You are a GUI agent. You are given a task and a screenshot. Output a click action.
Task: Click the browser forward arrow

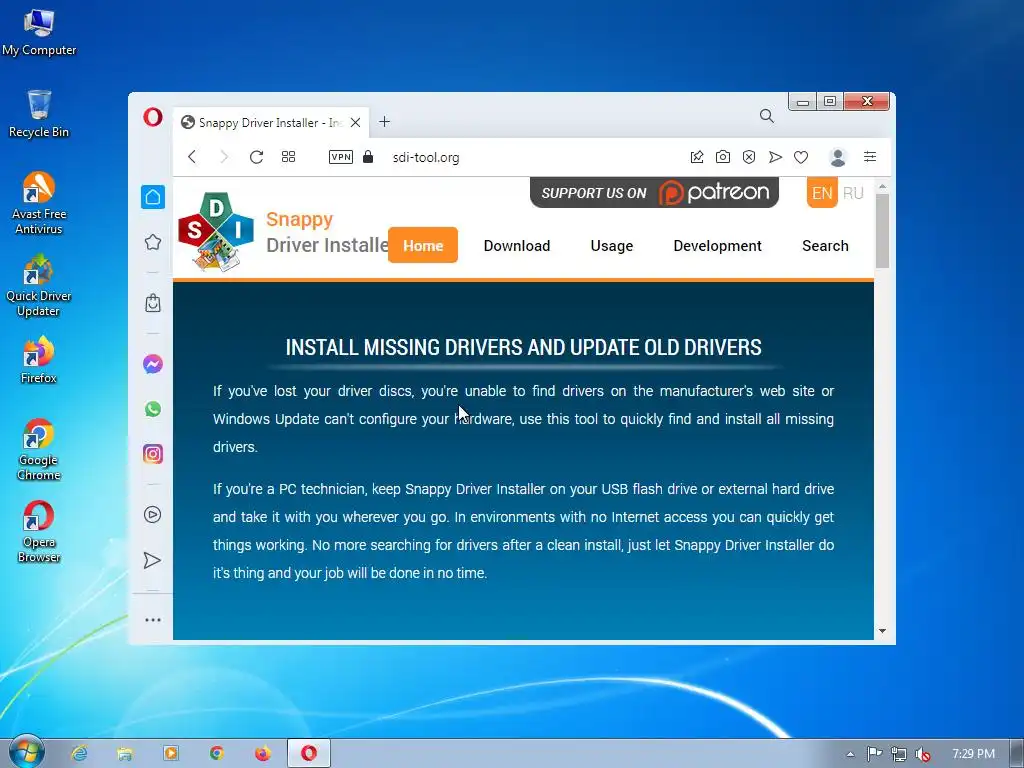click(224, 157)
